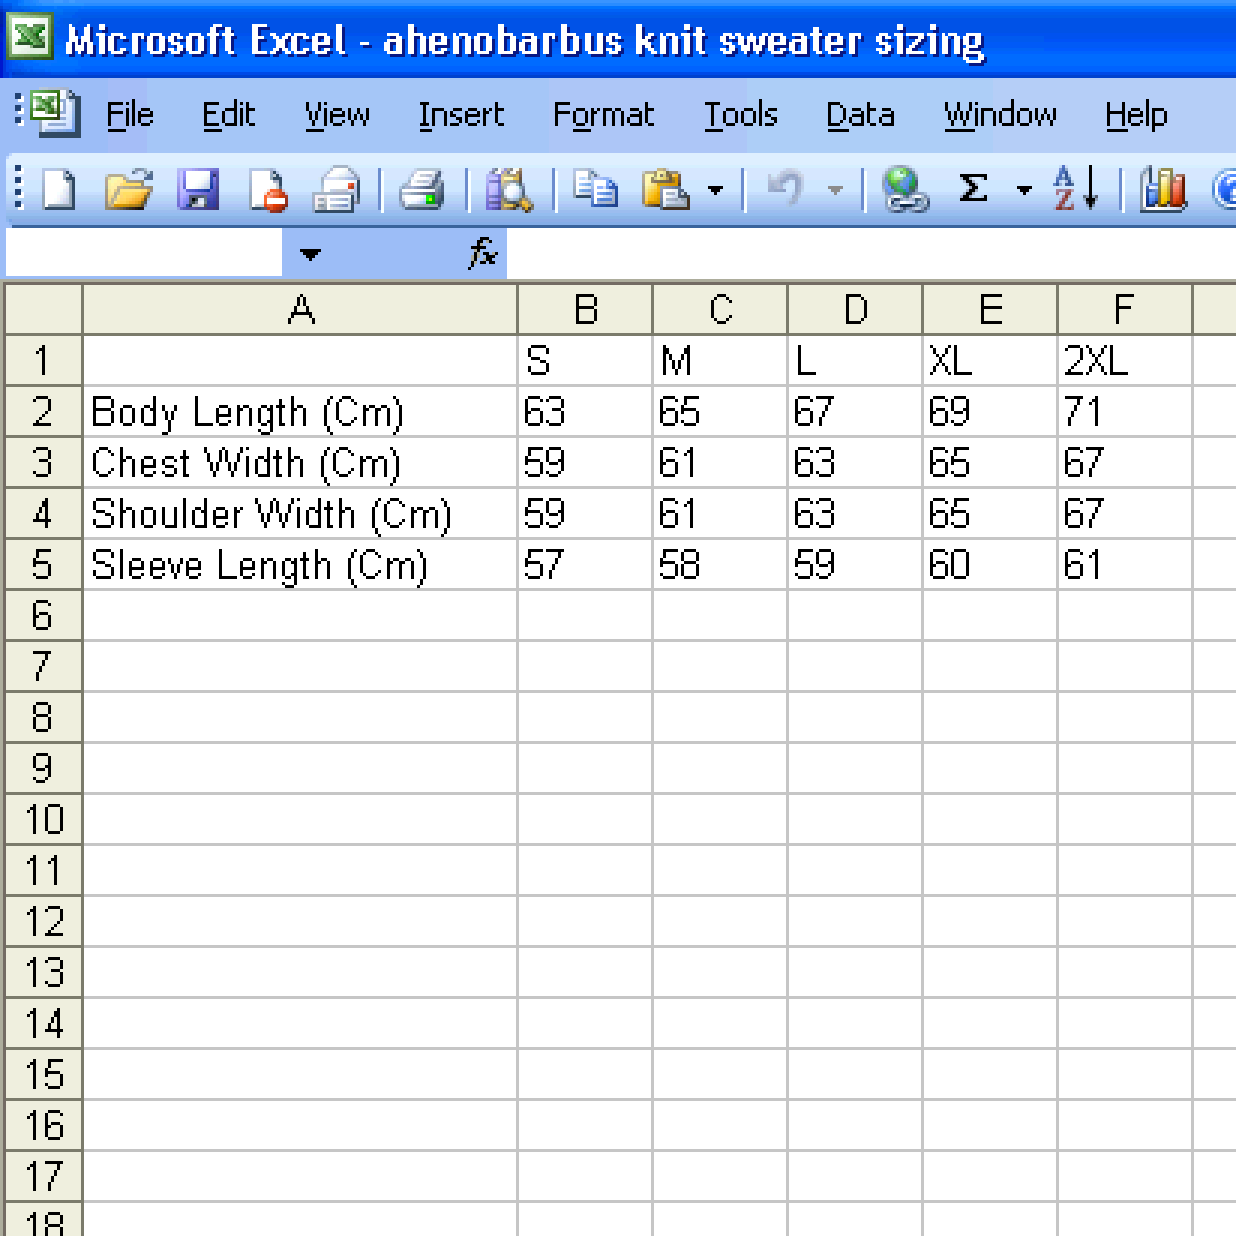1236x1236 pixels.
Task: Expand the Name Box dropdown arrow
Action: 310,254
